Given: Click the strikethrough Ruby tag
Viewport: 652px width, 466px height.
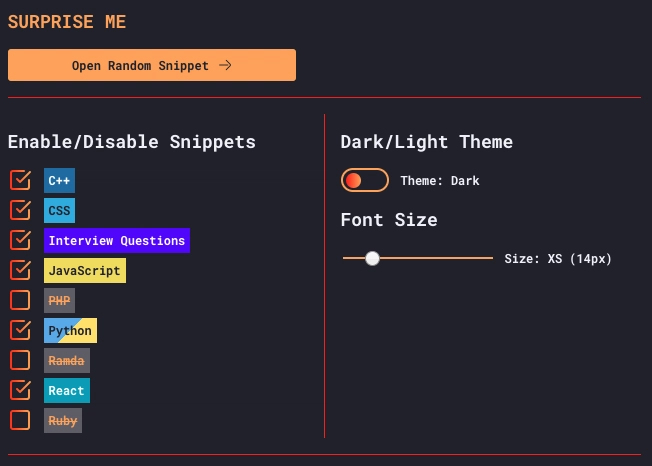Looking at the screenshot, I should pos(63,421).
